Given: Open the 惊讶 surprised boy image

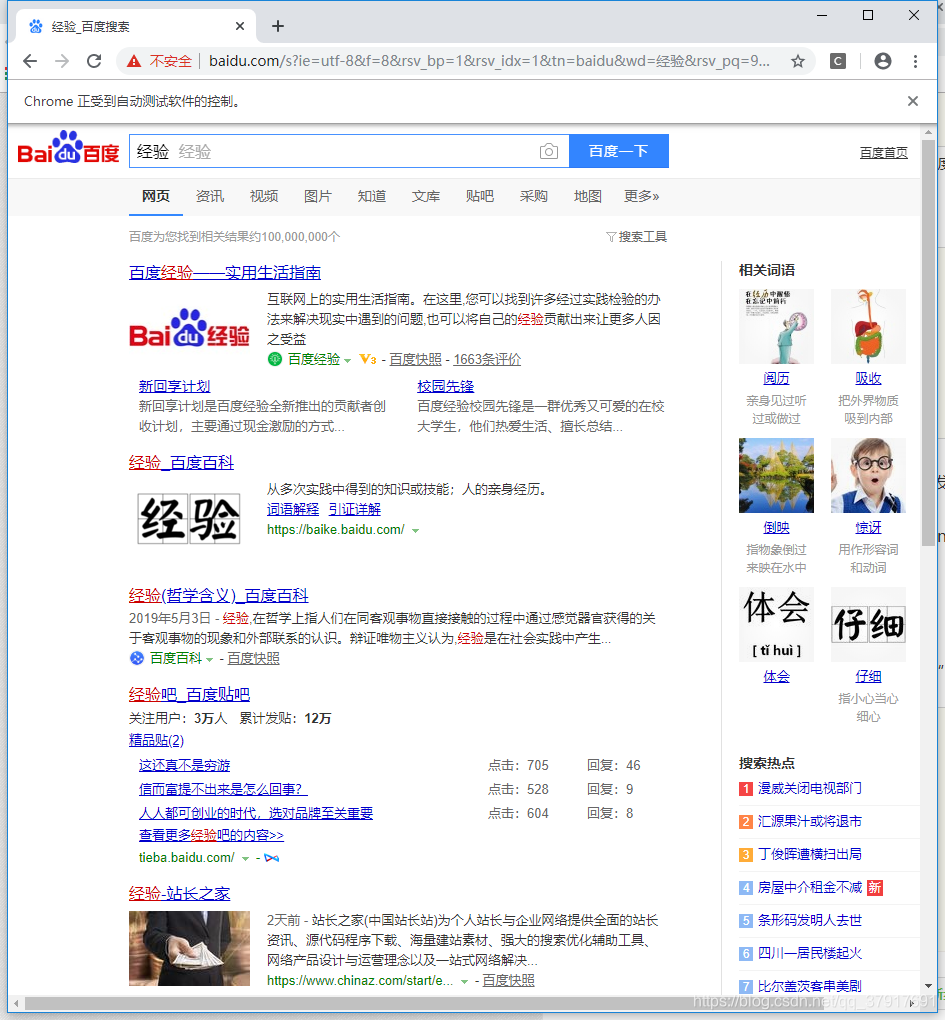Looking at the screenshot, I should [x=868, y=475].
